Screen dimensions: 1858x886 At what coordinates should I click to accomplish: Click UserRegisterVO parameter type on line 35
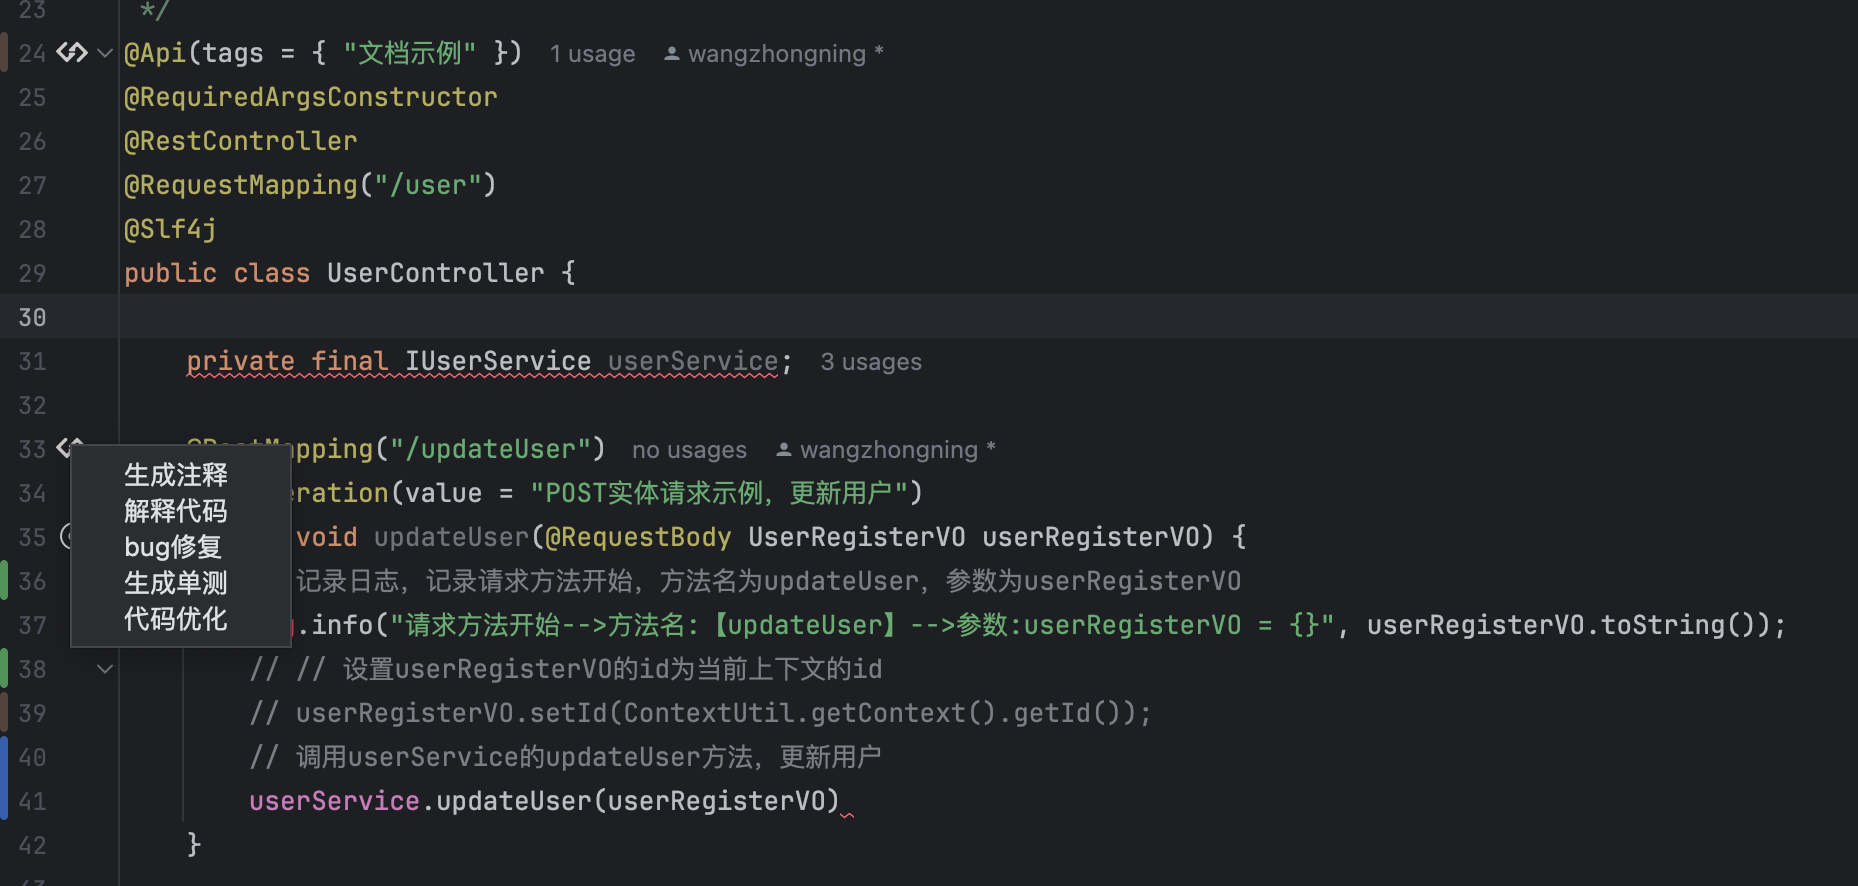[857, 537]
